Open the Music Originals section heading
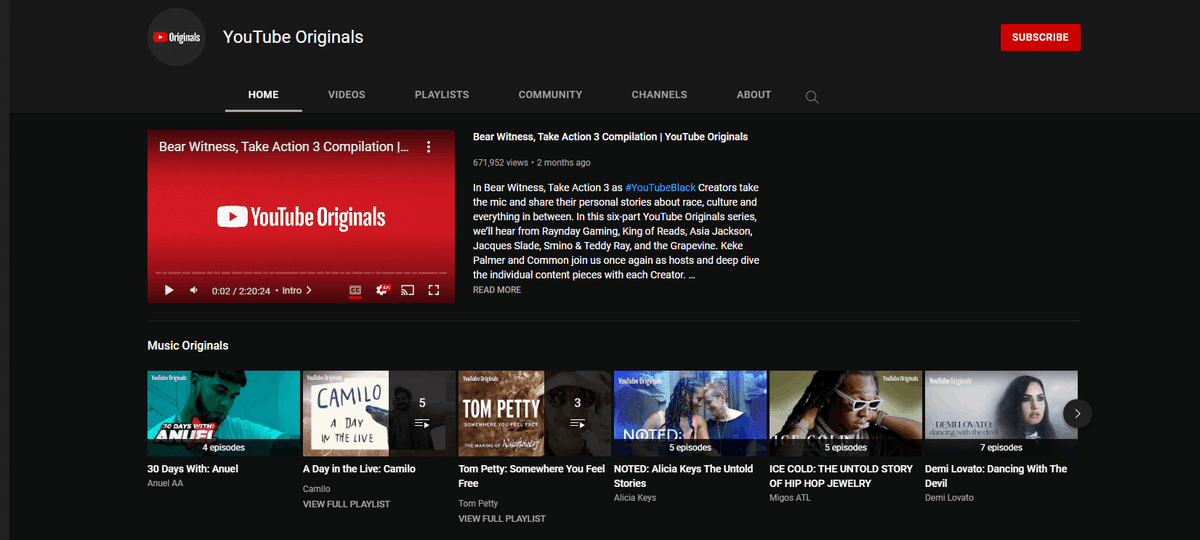The height and width of the screenshot is (540, 1200). point(188,346)
